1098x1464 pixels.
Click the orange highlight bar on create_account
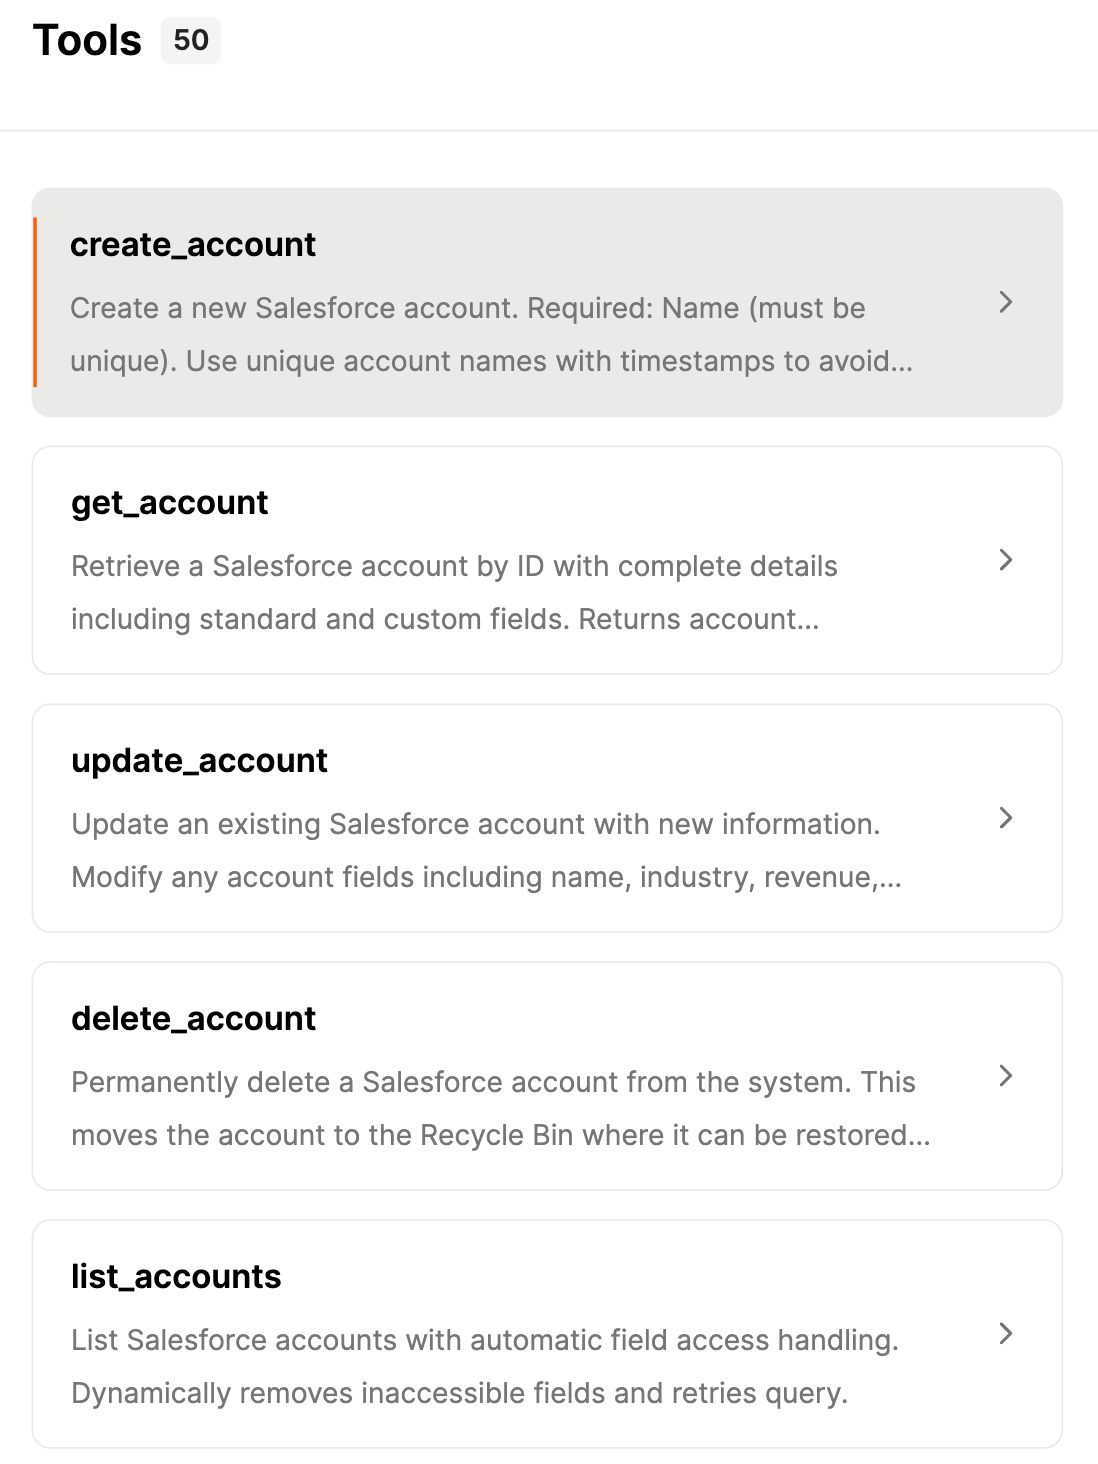point(37,302)
